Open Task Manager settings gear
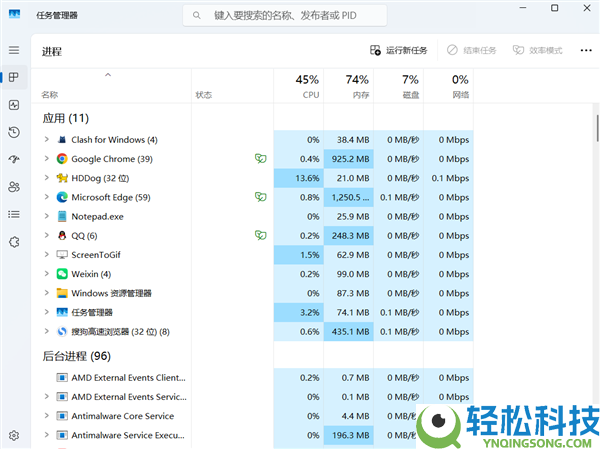The width and height of the screenshot is (600, 449). tap(14, 436)
